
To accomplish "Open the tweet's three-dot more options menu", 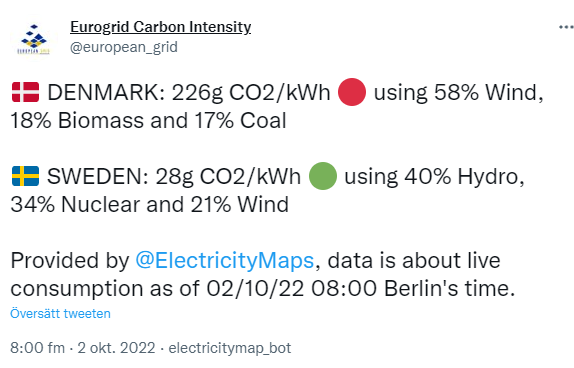I will [566, 27].
